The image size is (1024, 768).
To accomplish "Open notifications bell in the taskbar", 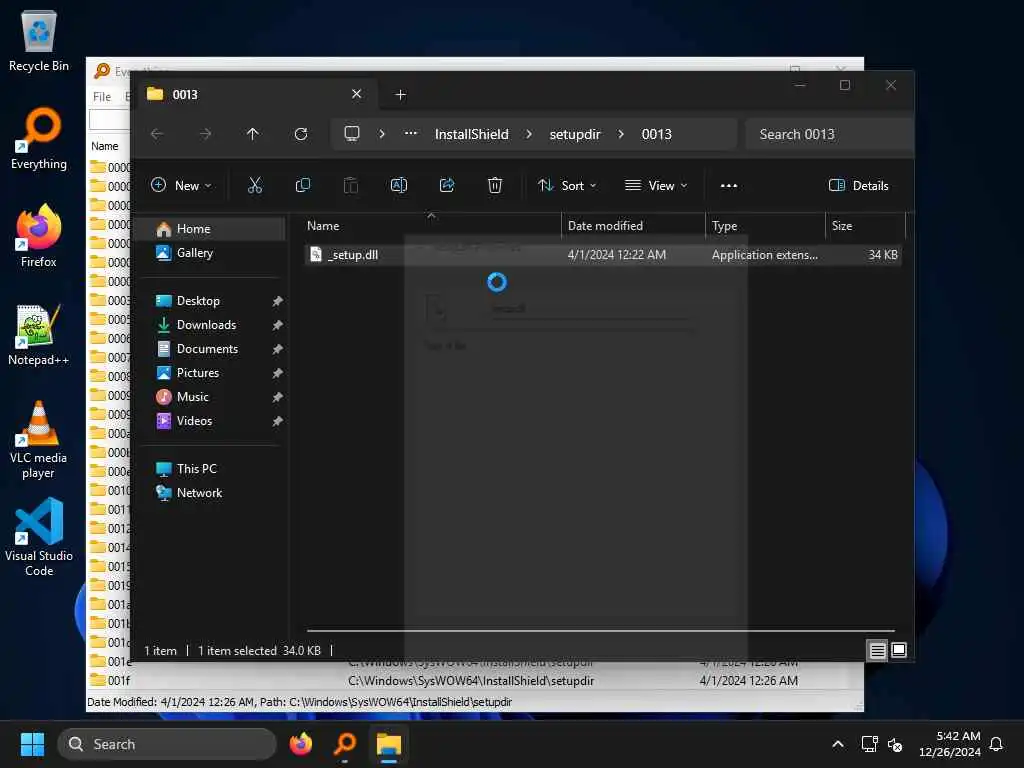I will click(x=996, y=744).
